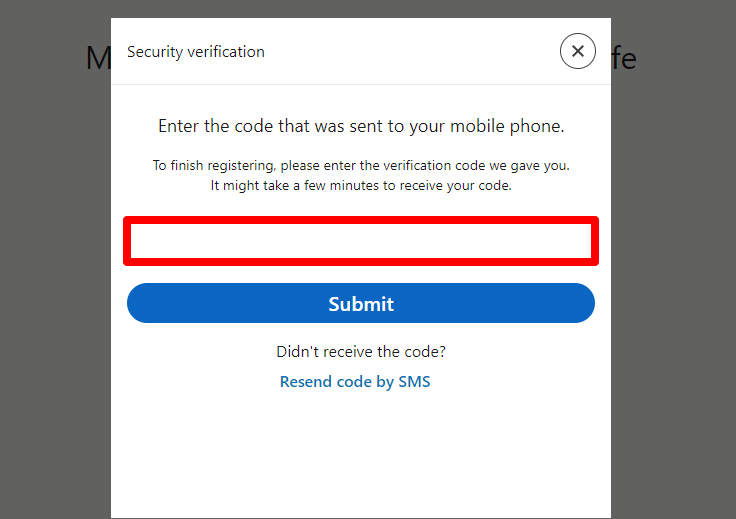Click the 'It might take a few minutes' line
The height and width of the screenshot is (519, 736).
tap(360, 185)
